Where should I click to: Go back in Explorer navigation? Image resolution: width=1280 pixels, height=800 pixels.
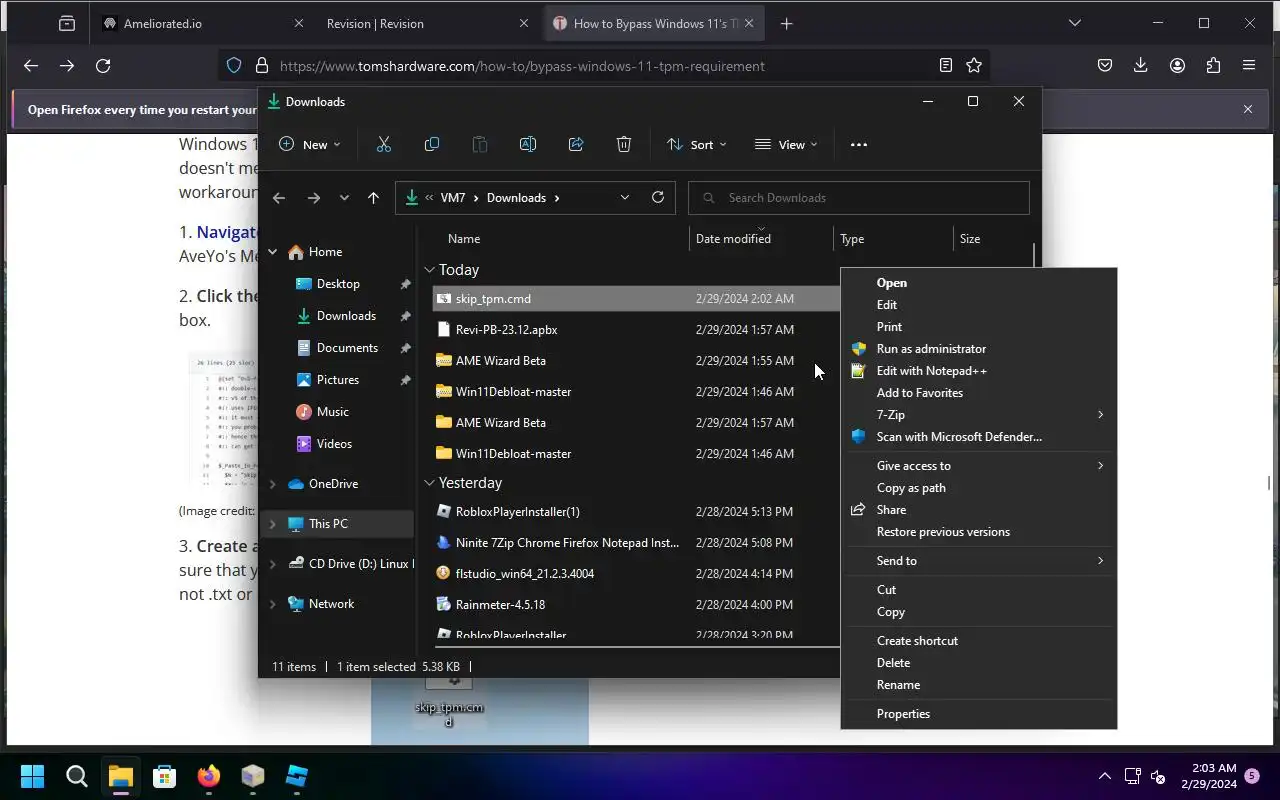pos(279,198)
